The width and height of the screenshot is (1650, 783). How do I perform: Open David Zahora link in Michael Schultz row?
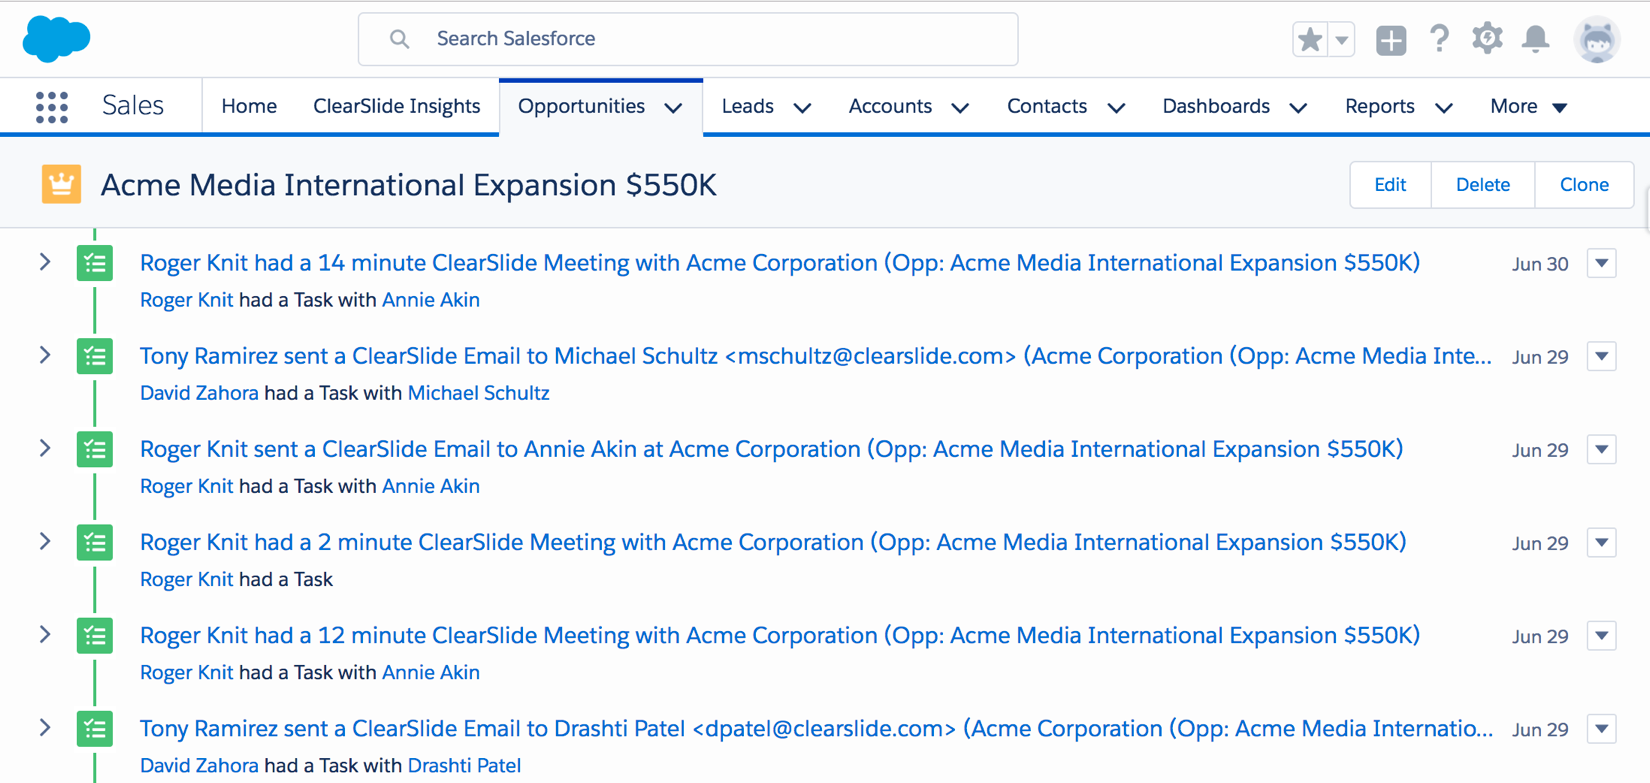pos(199,393)
